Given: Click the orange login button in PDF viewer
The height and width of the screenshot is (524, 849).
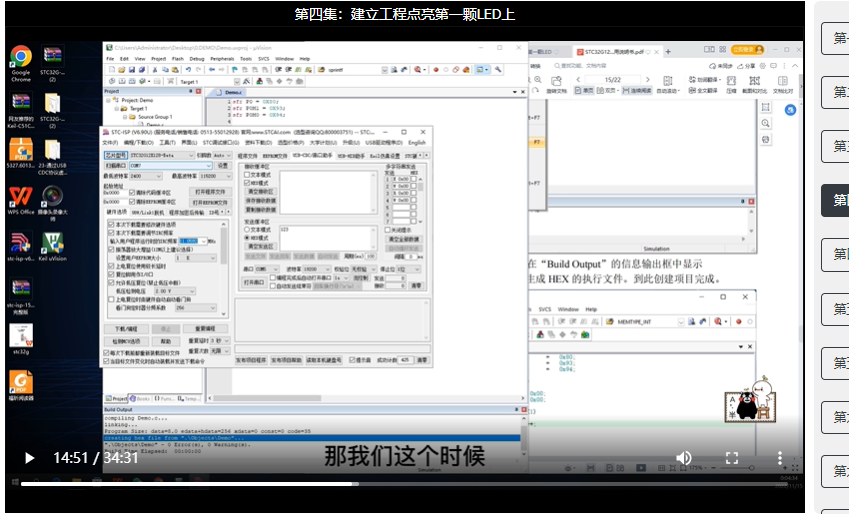Looking at the screenshot, I should 747,50.
